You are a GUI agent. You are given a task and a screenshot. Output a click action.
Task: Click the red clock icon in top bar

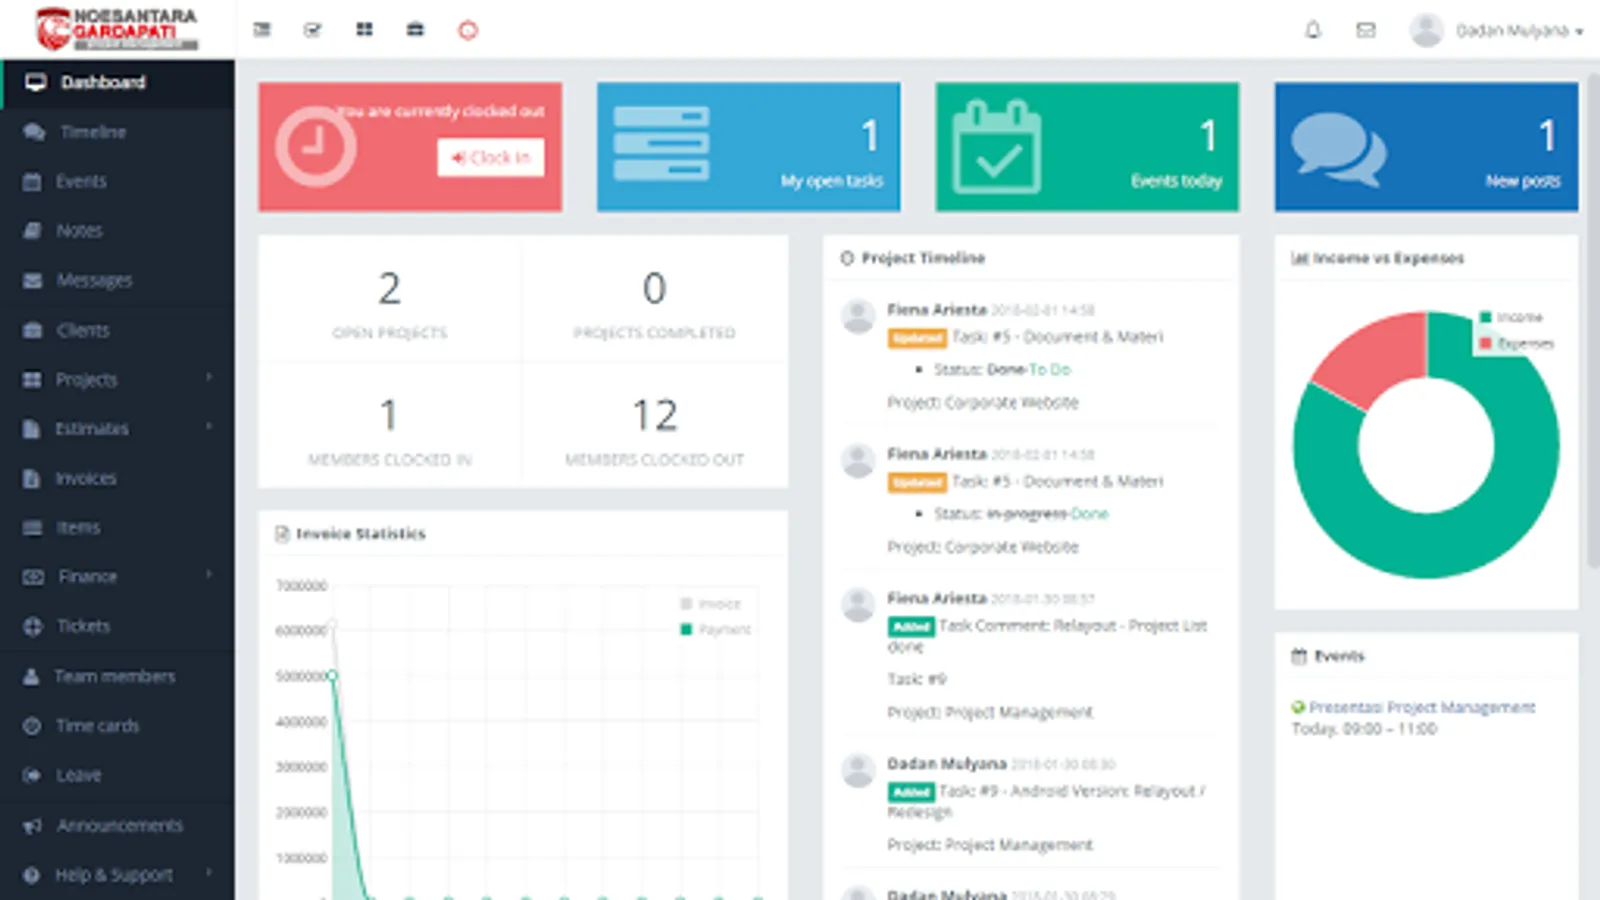click(x=468, y=30)
